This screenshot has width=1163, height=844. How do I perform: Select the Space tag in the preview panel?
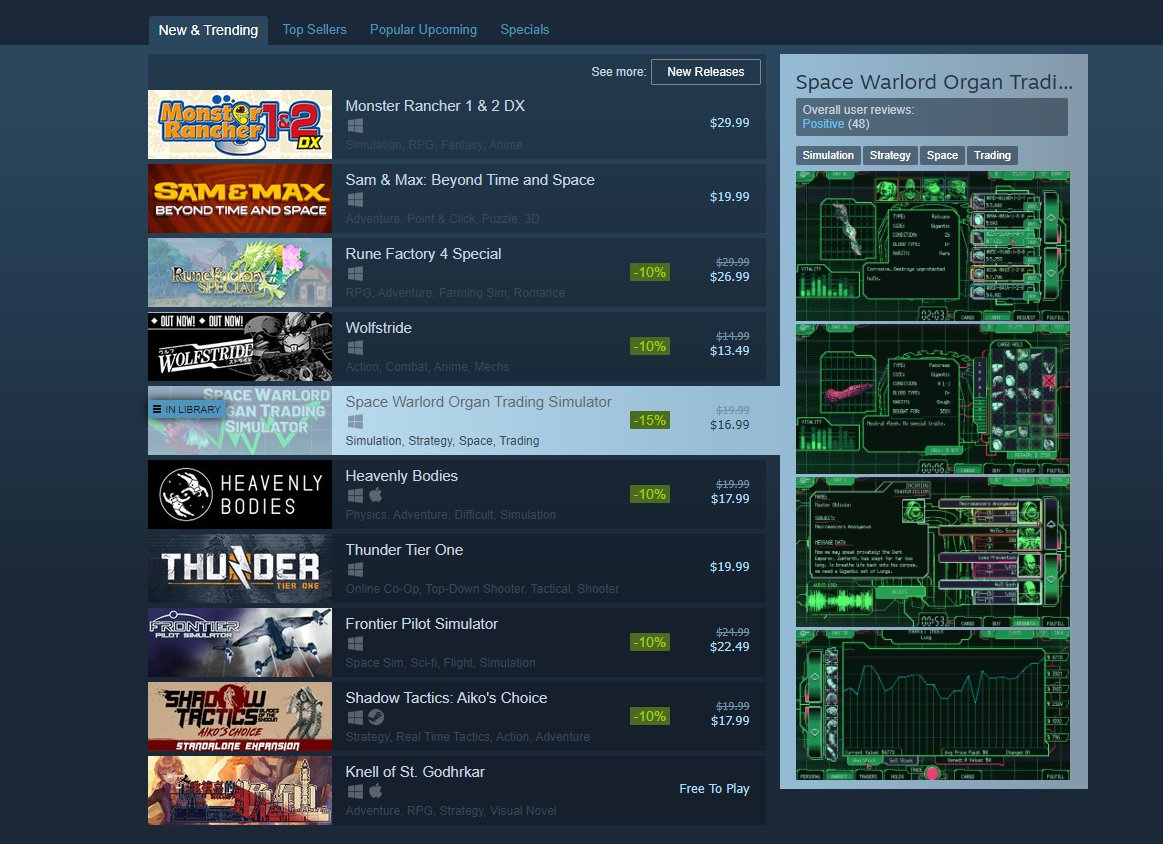[942, 155]
